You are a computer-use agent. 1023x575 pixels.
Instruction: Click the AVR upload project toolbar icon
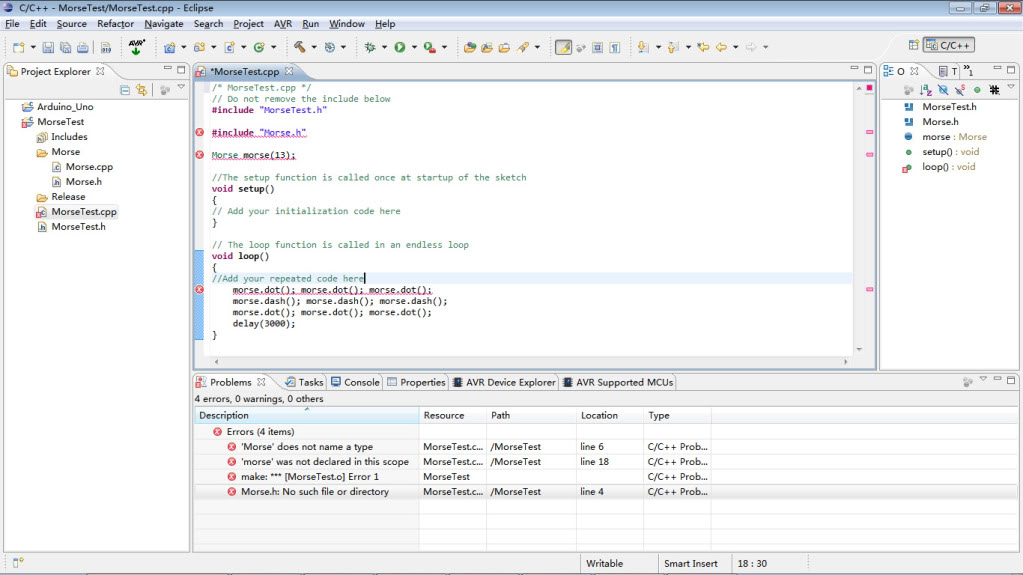(x=136, y=47)
